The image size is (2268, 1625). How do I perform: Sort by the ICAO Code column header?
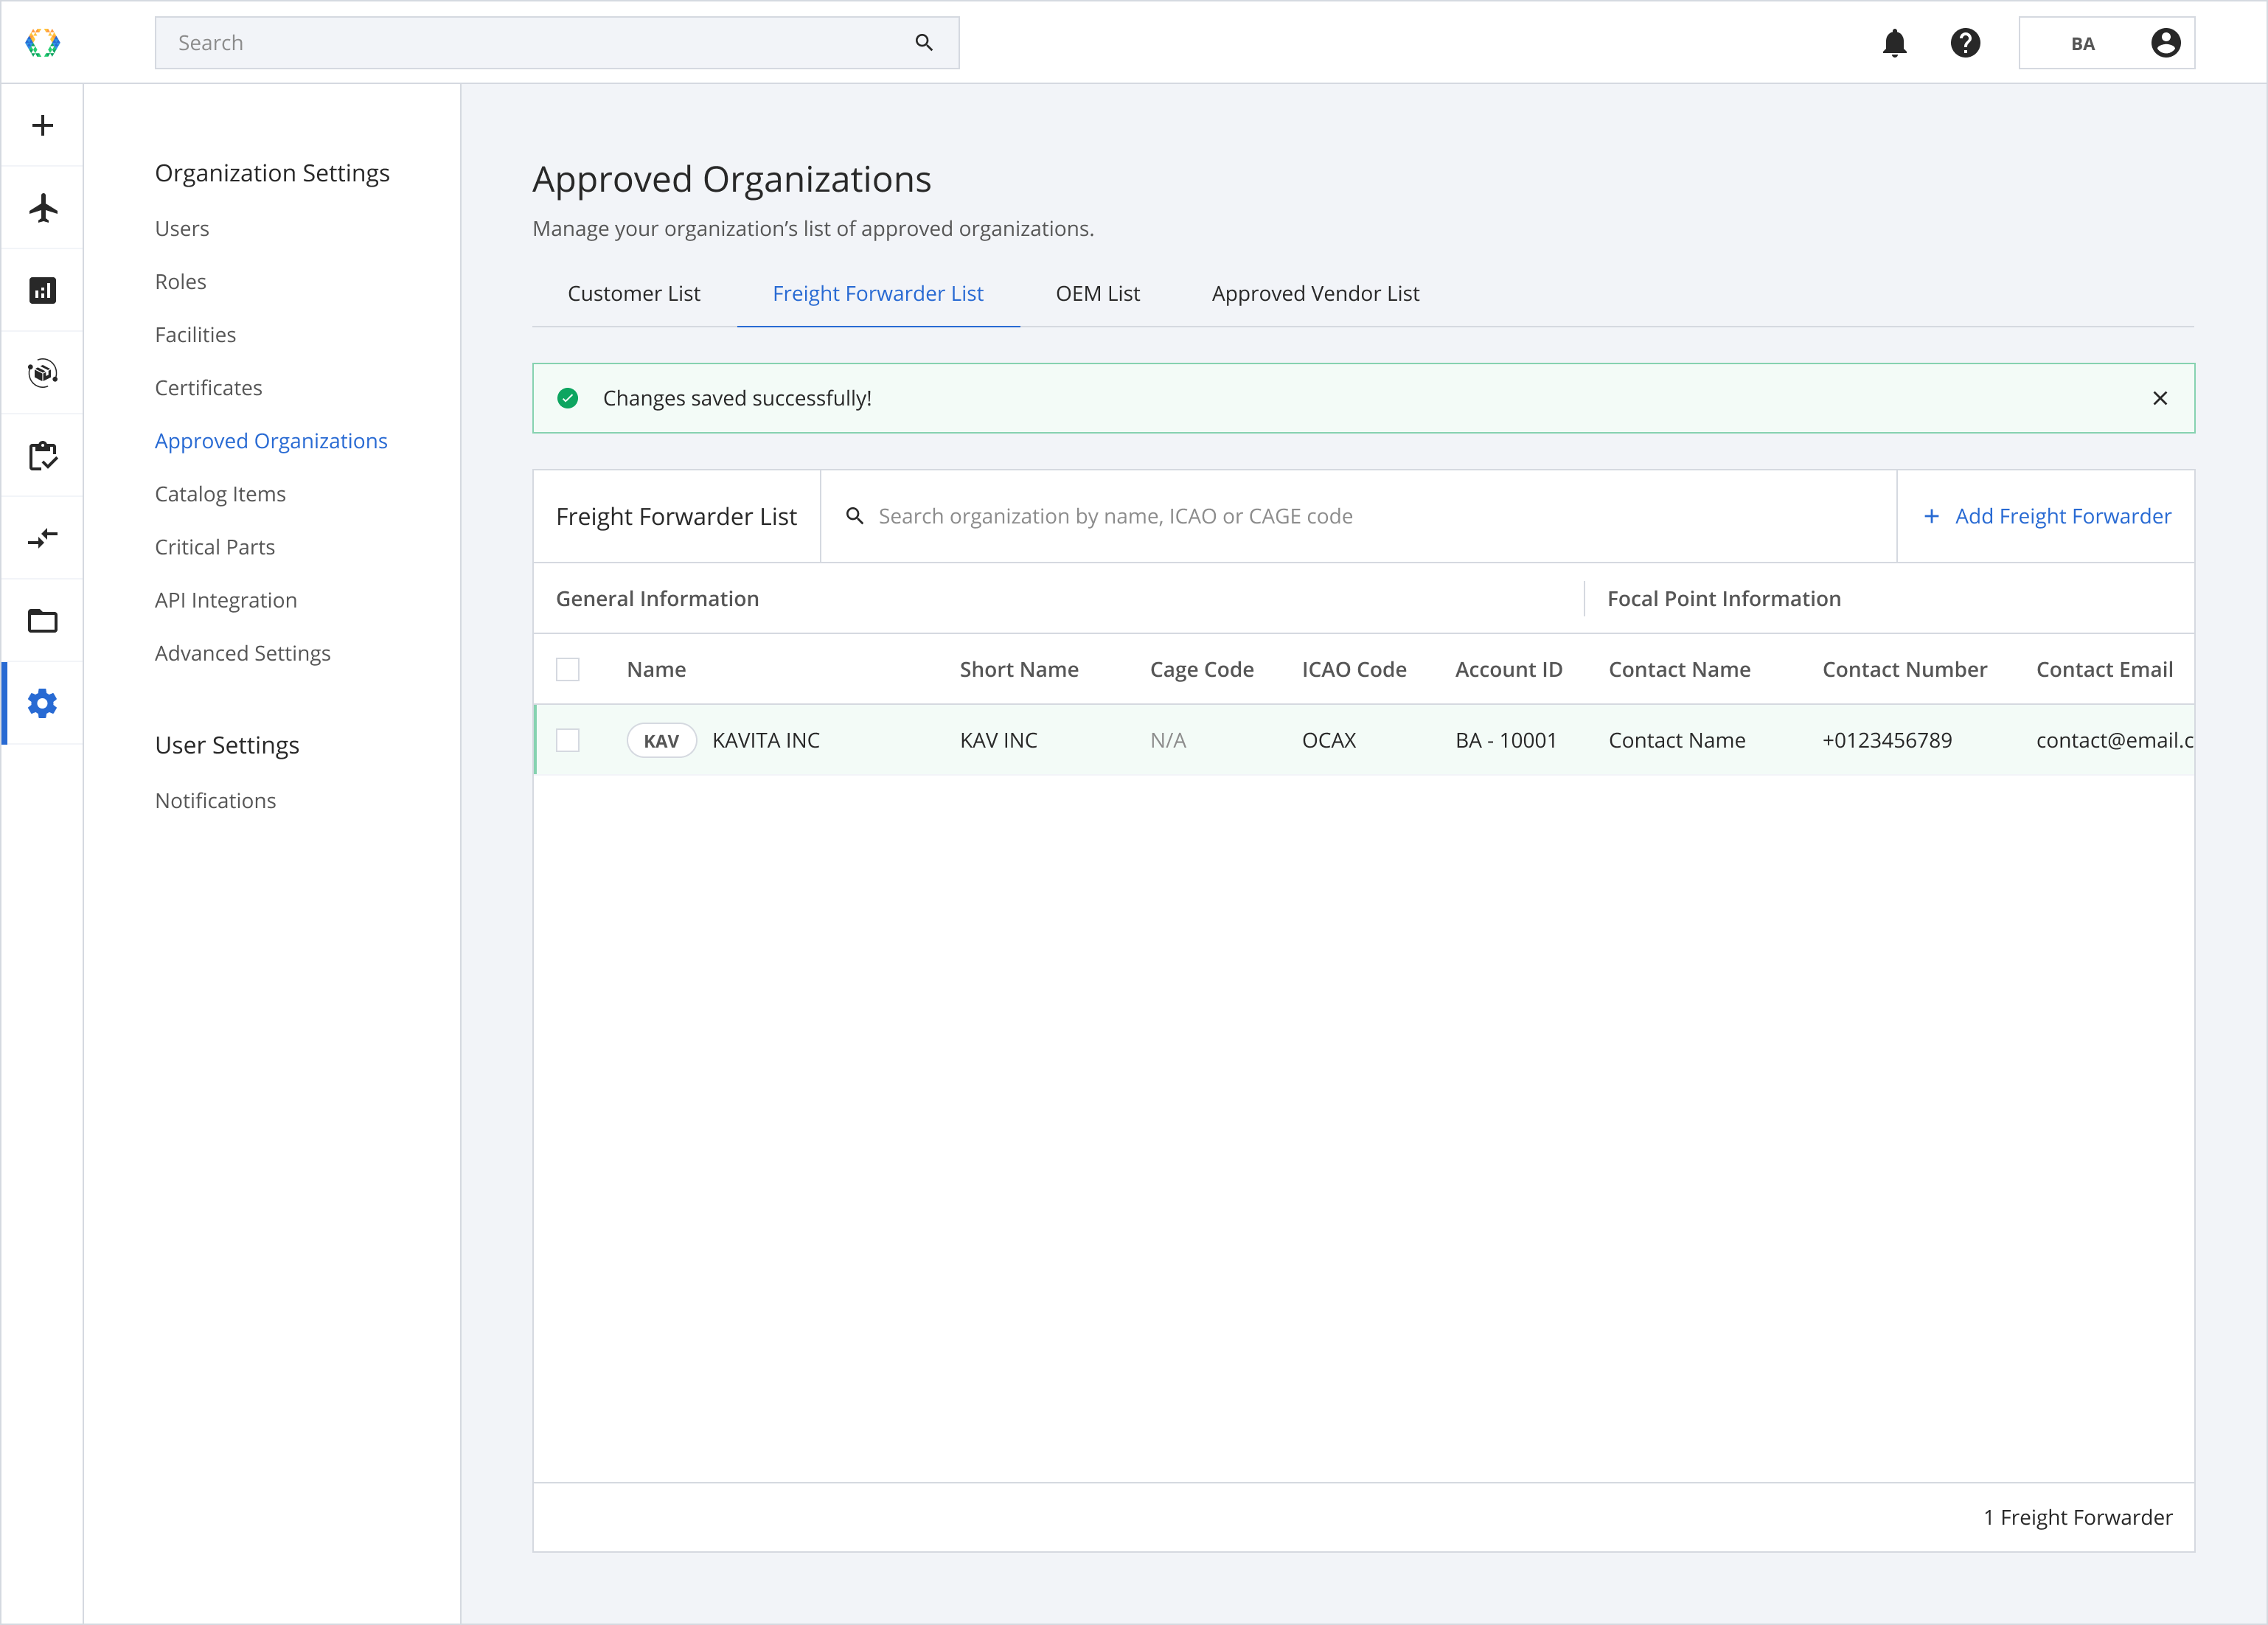[x=1354, y=669]
